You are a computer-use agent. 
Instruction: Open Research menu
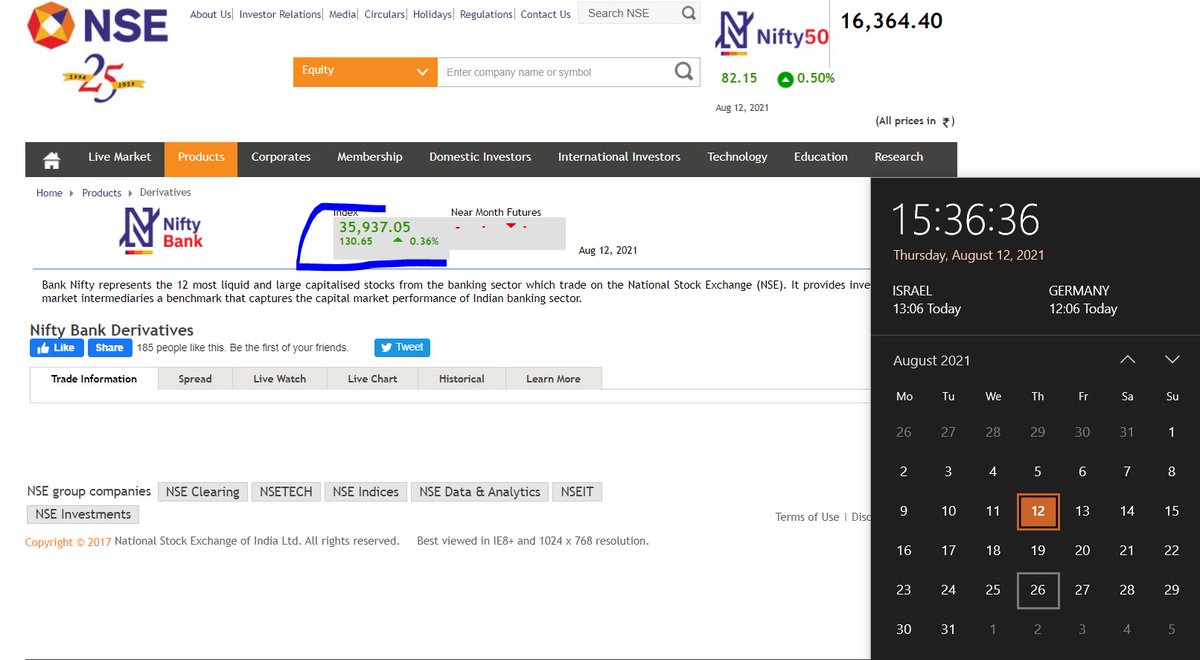(899, 157)
